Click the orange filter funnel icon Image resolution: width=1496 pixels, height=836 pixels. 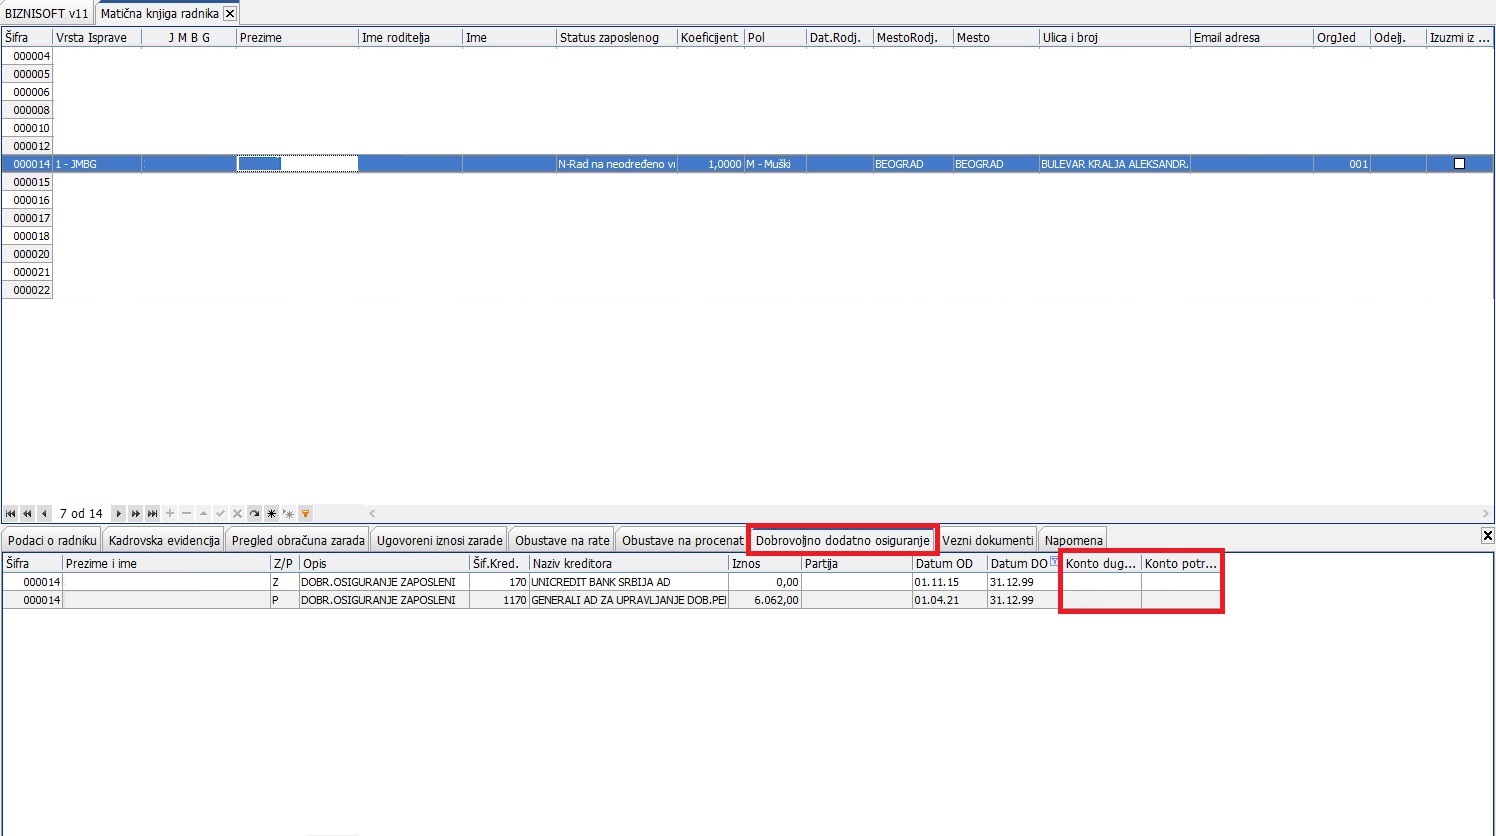pyautogui.click(x=305, y=513)
